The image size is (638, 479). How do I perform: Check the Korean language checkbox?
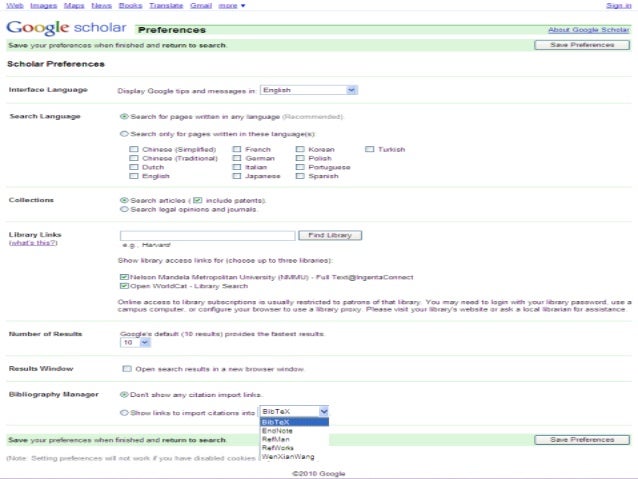(300, 149)
